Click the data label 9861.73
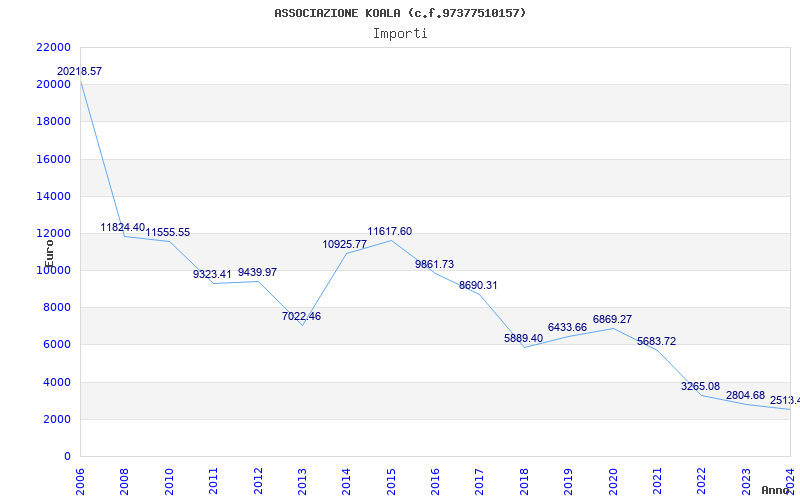Image resolution: width=800 pixels, height=500 pixels. click(434, 264)
